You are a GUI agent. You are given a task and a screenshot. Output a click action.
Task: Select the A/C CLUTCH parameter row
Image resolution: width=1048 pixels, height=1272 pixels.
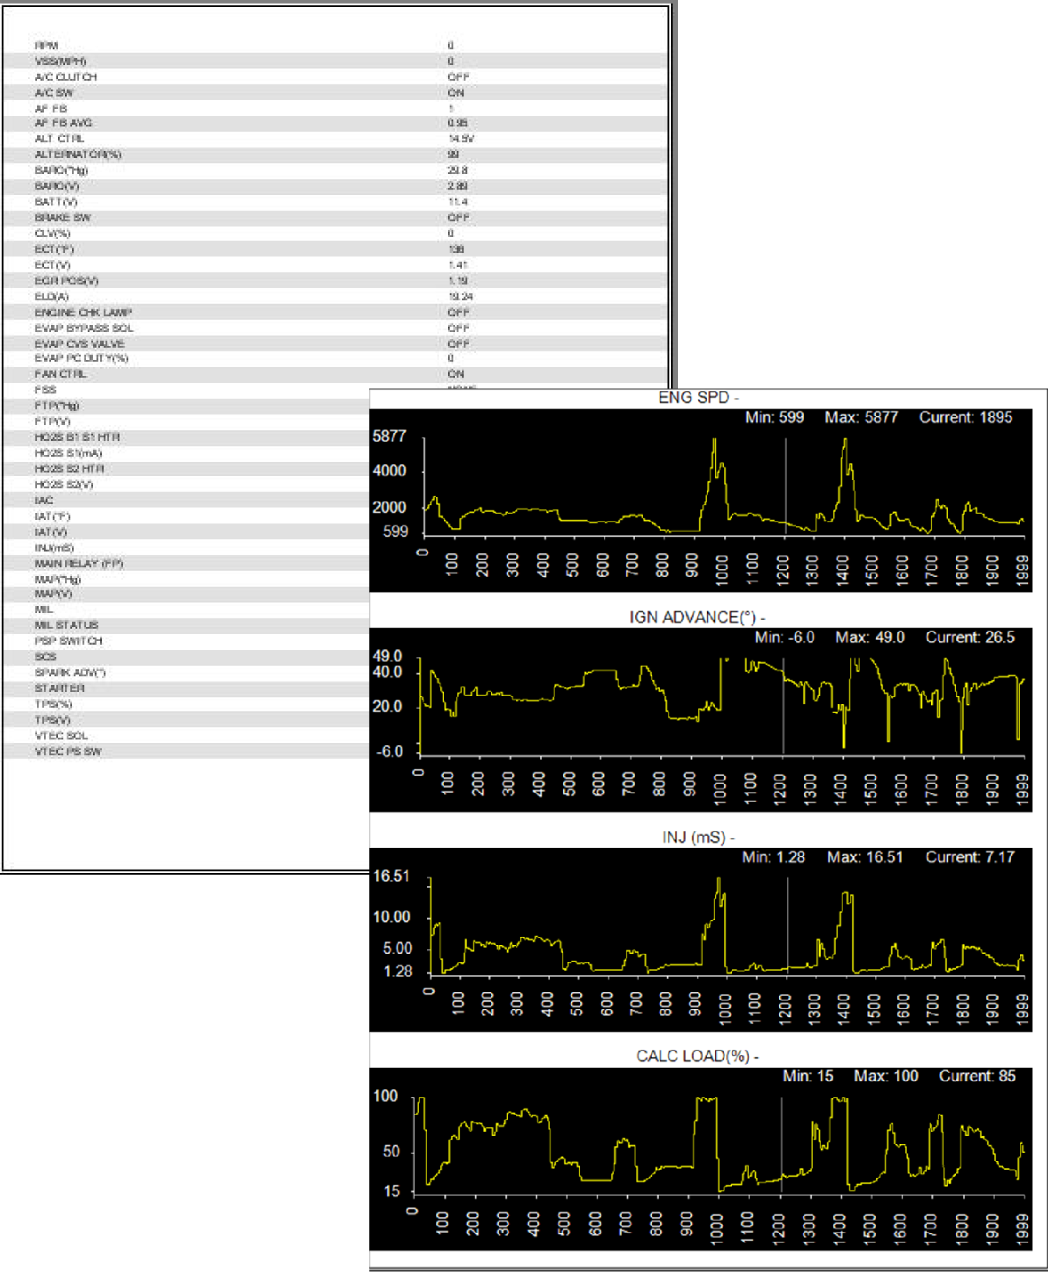tap(66, 77)
